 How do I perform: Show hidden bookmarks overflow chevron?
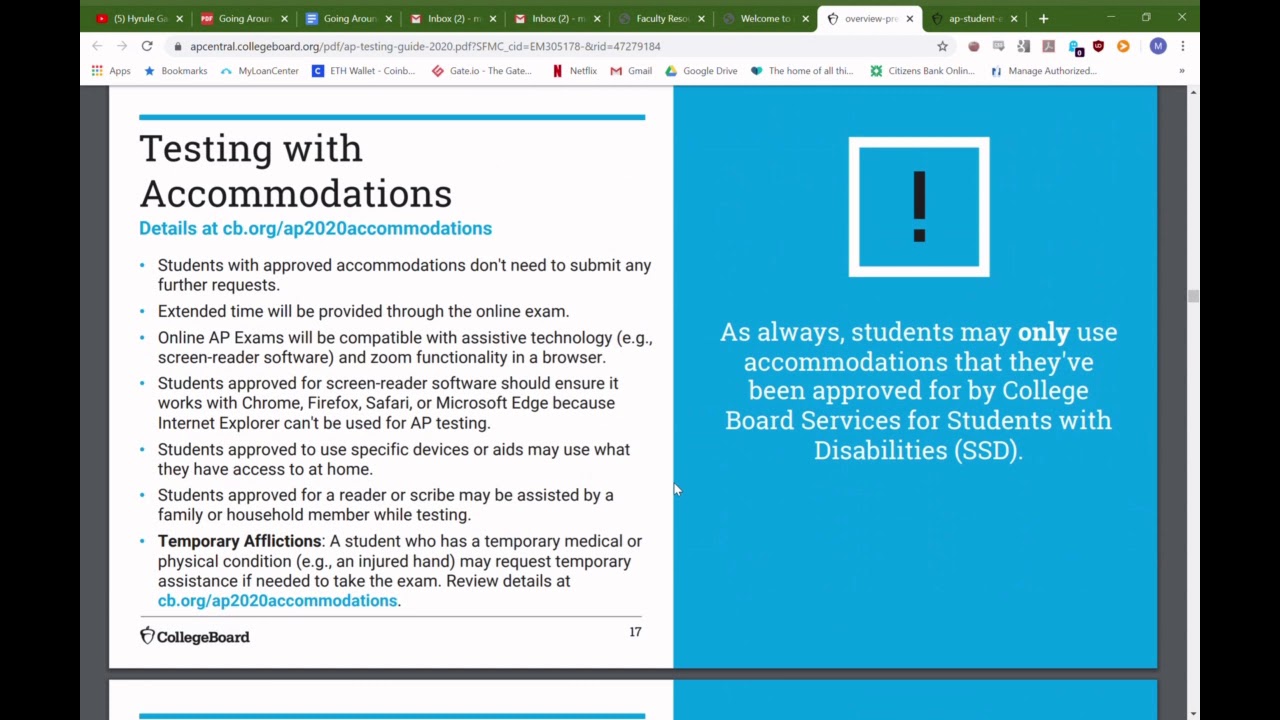1181,71
